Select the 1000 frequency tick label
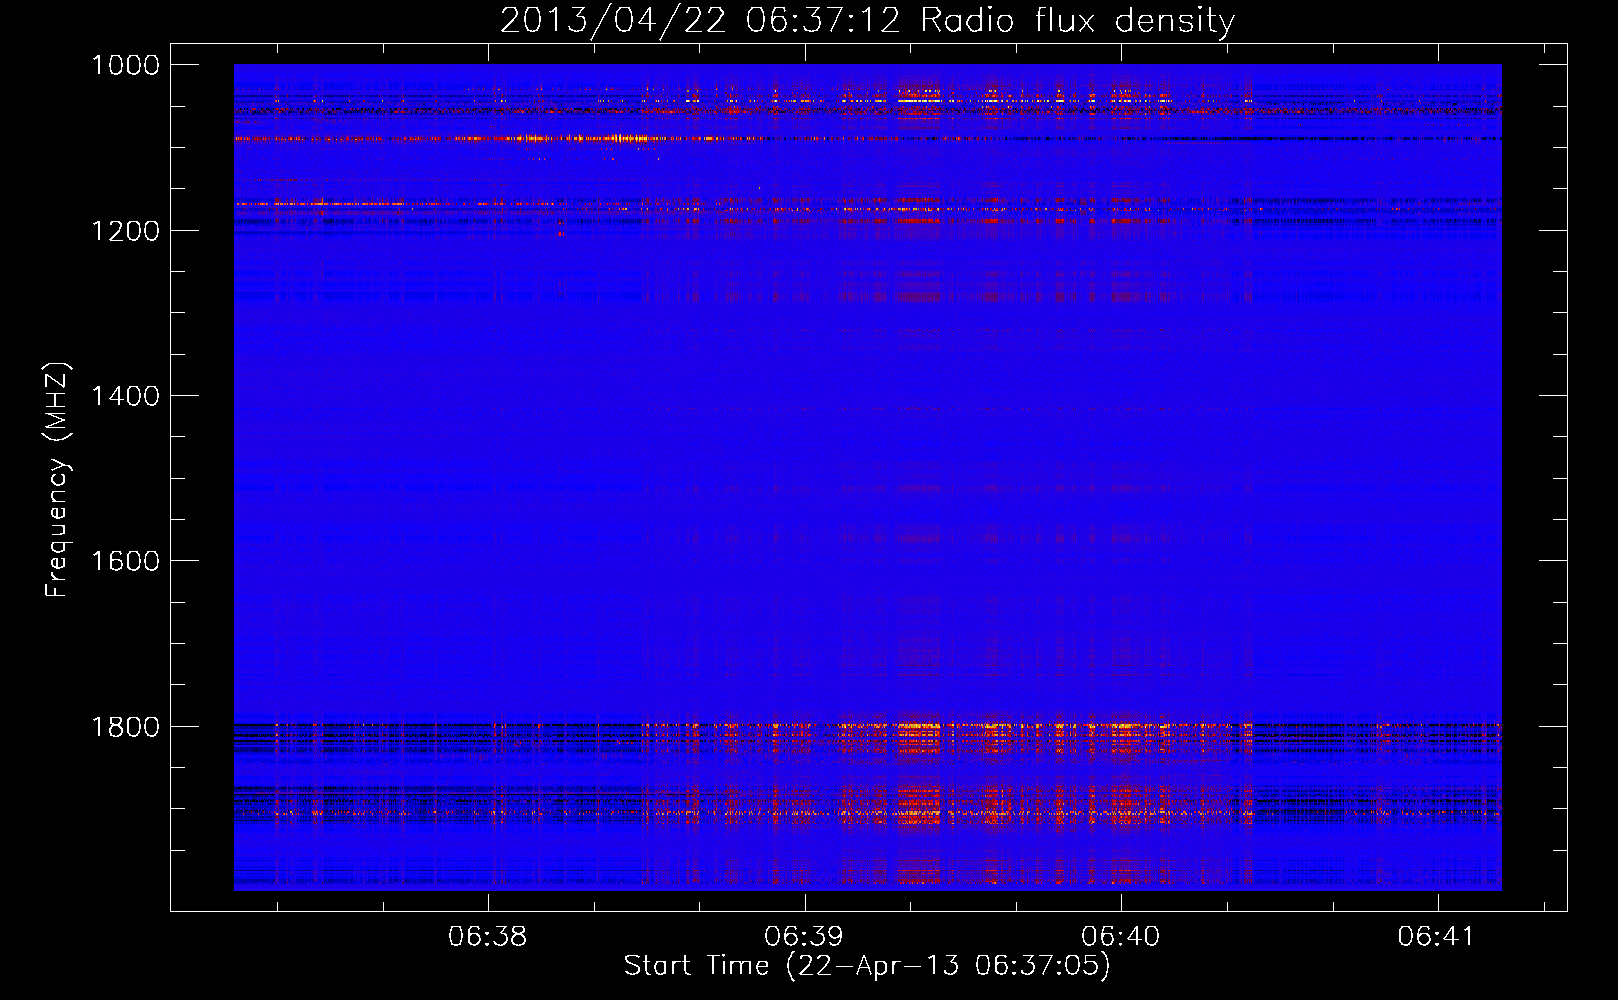1618x1000 pixels. pos(125,65)
